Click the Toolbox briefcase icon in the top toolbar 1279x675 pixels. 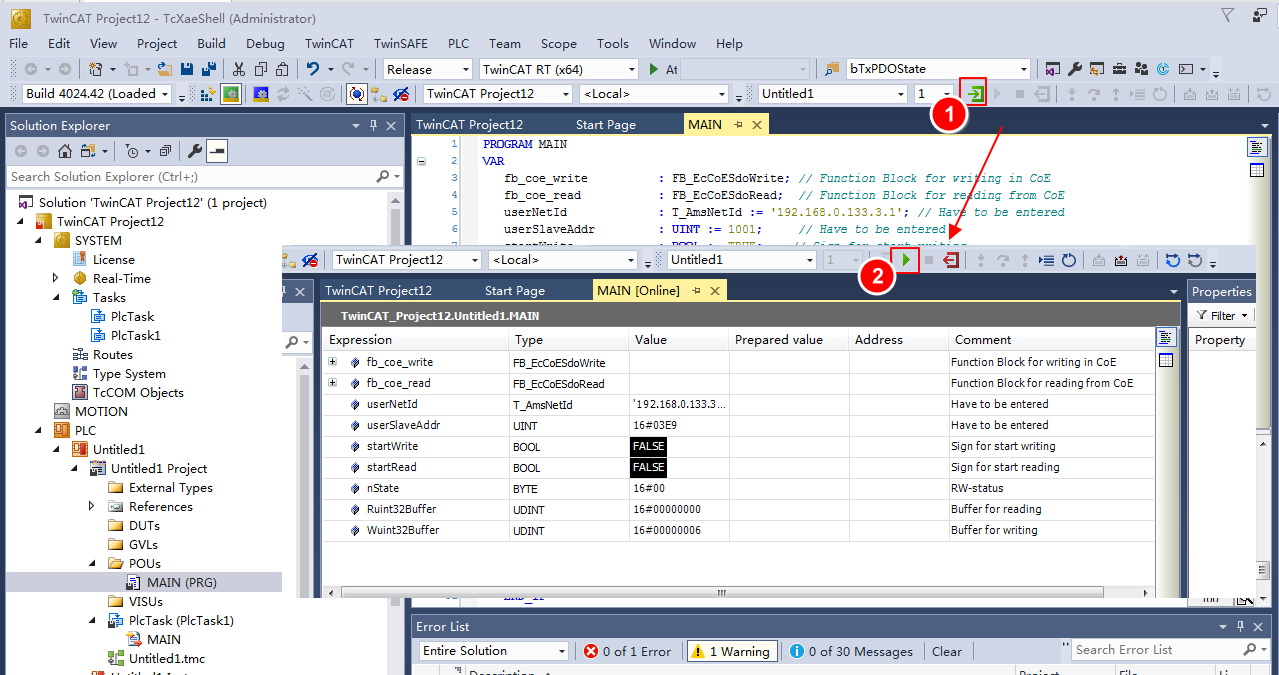pyautogui.click(x=1118, y=69)
